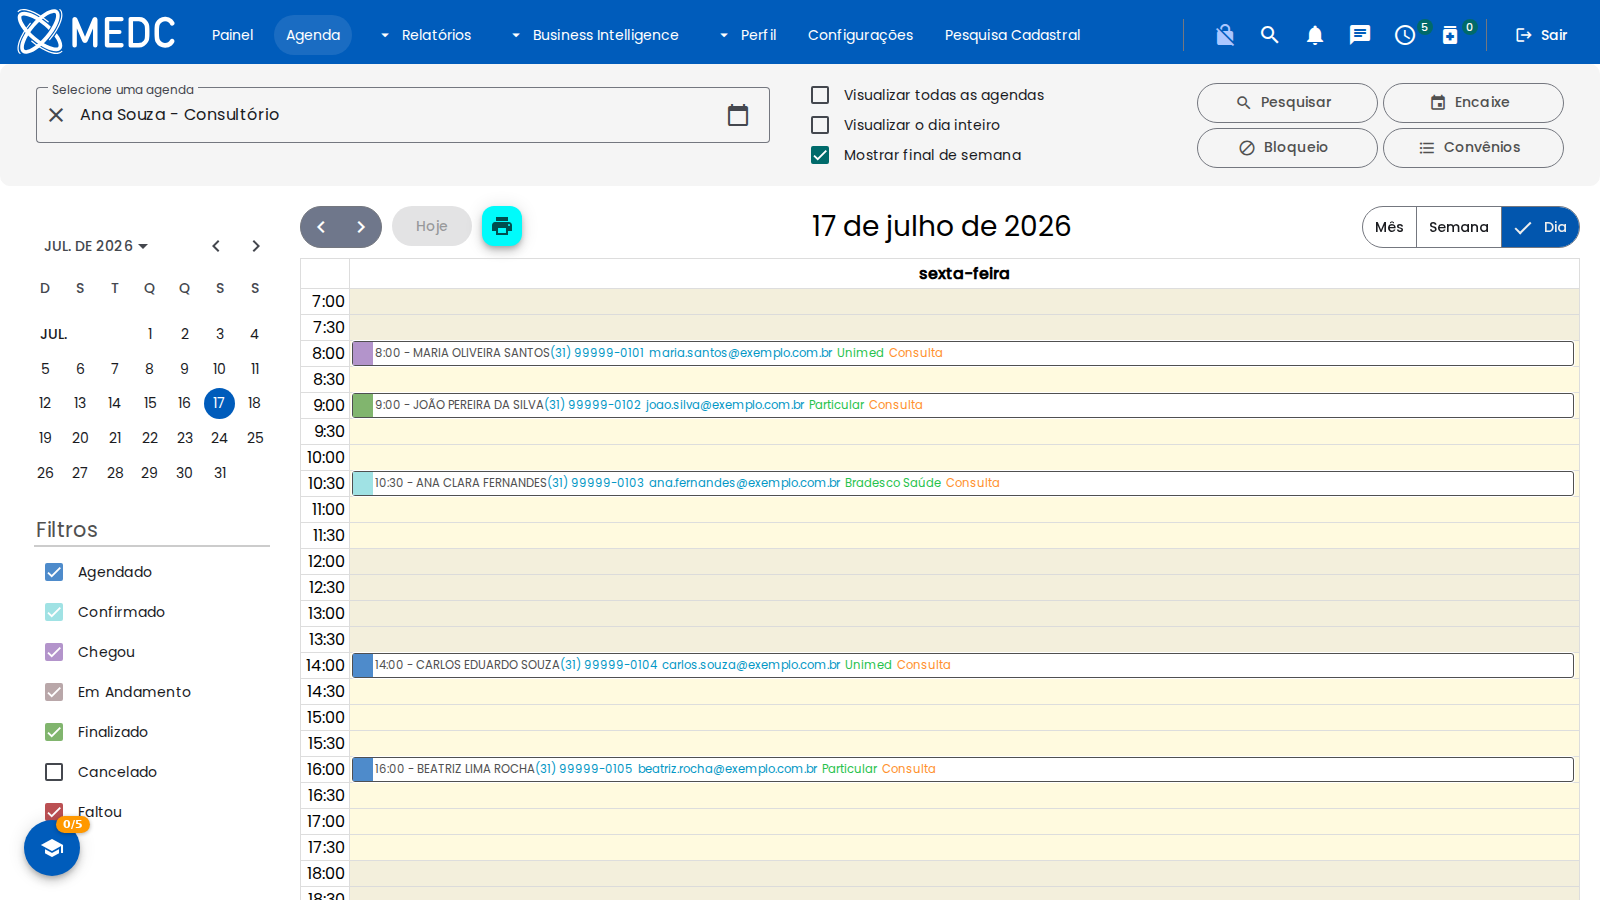Enable Visualizar todas as agendas checkbox
This screenshot has width=1600, height=900.
pyautogui.click(x=820, y=95)
